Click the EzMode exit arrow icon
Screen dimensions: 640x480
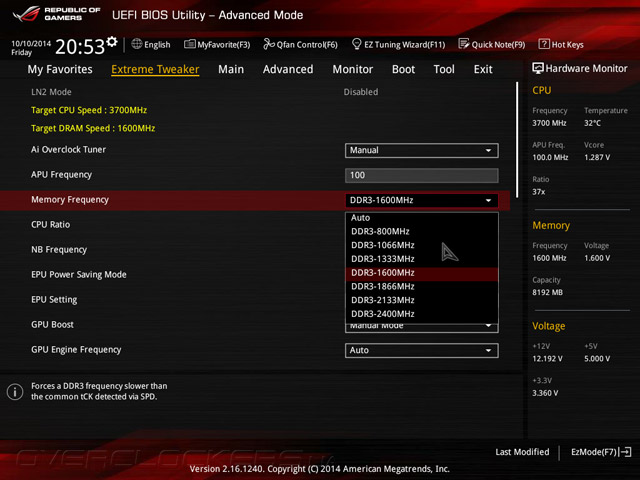(626, 452)
